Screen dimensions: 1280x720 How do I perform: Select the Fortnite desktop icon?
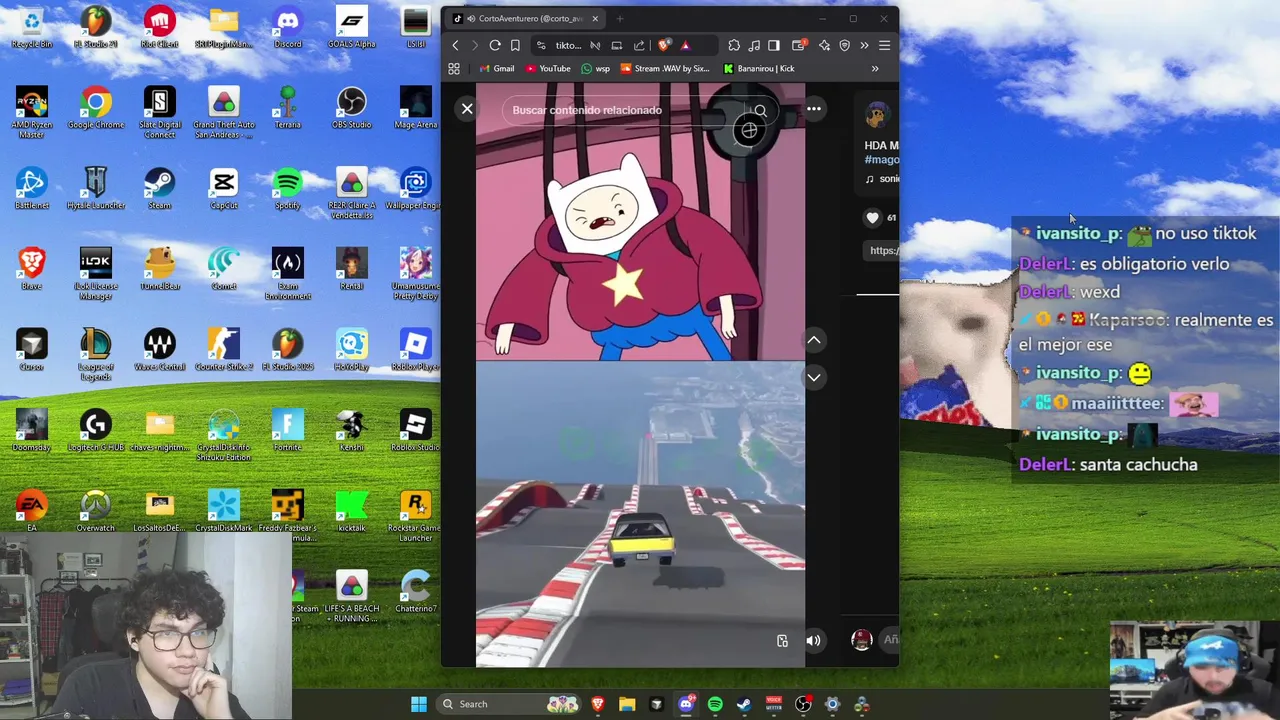tap(288, 431)
